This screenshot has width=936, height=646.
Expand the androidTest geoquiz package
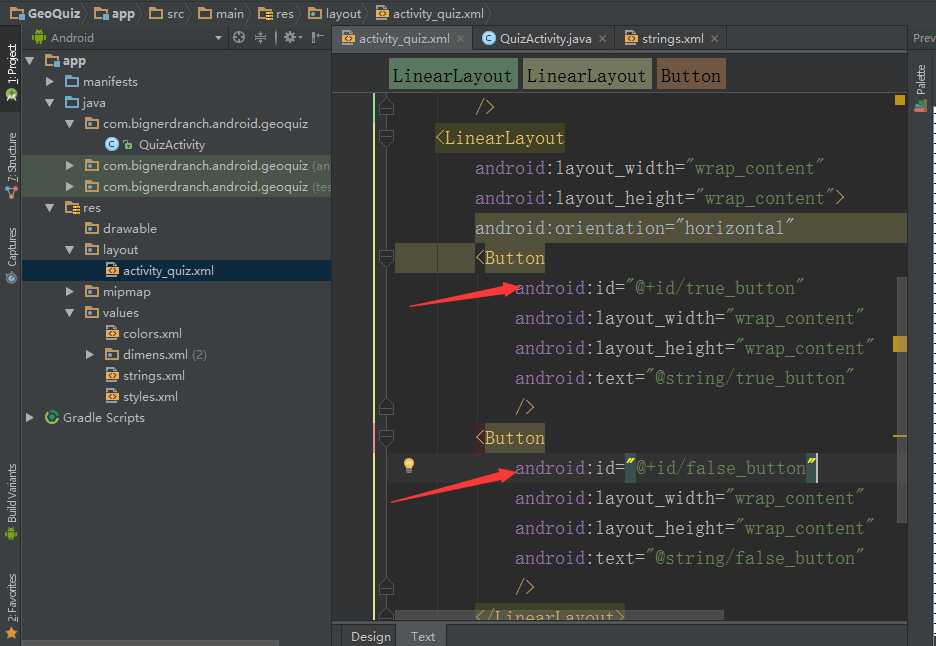[x=70, y=165]
